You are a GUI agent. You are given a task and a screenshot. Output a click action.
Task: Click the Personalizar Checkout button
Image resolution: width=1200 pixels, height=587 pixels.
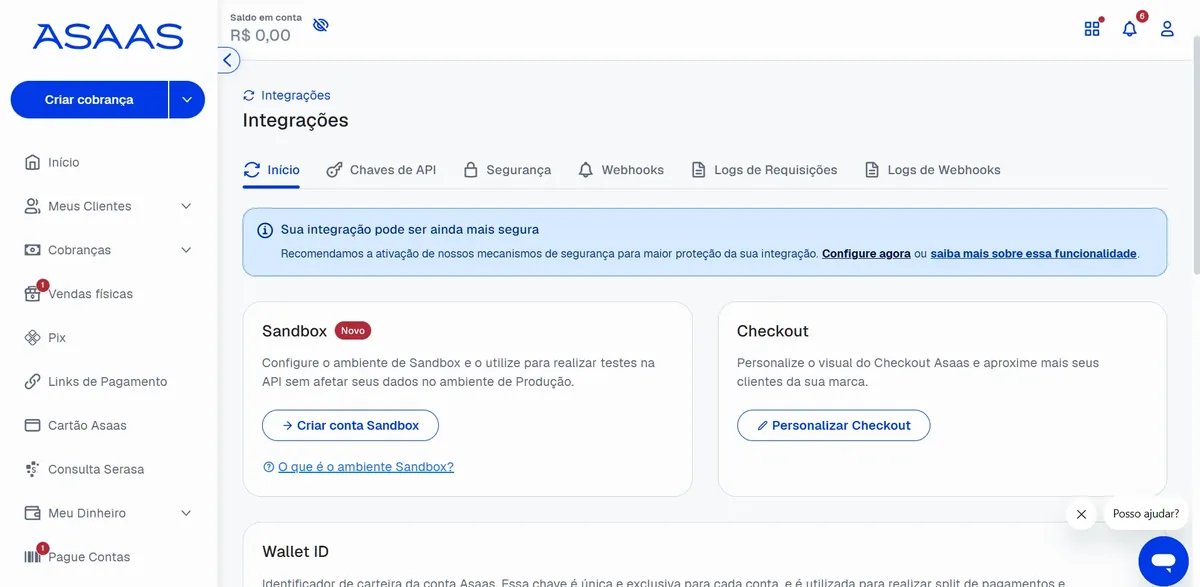(x=833, y=425)
